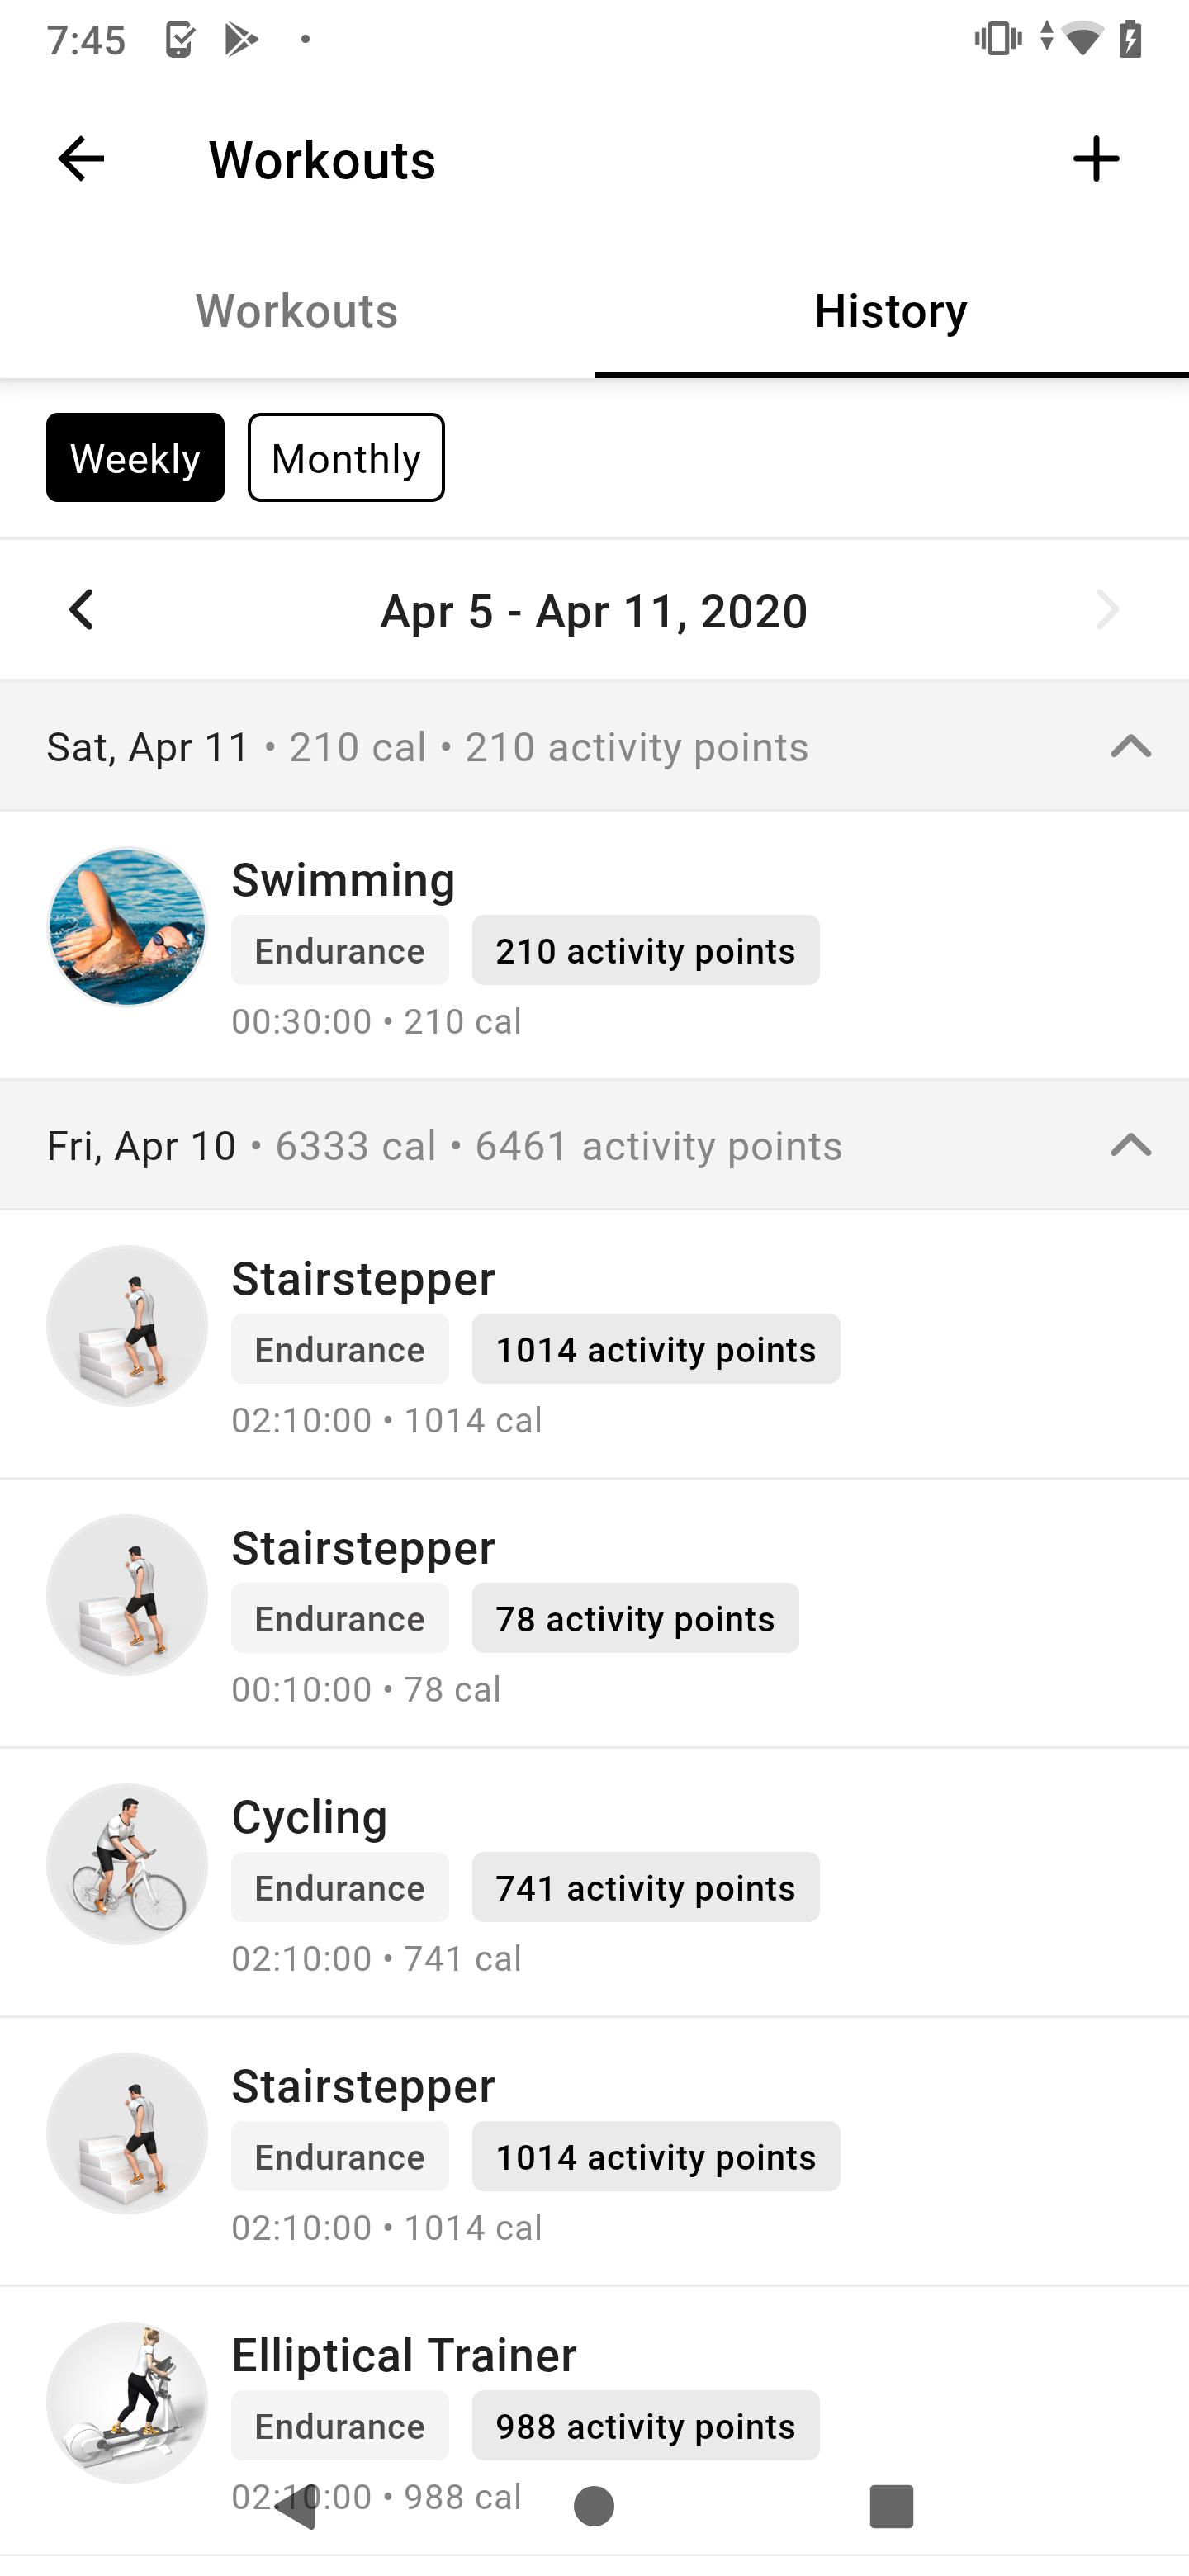Switch to the Workouts tab
1189x2576 pixels.
[297, 311]
